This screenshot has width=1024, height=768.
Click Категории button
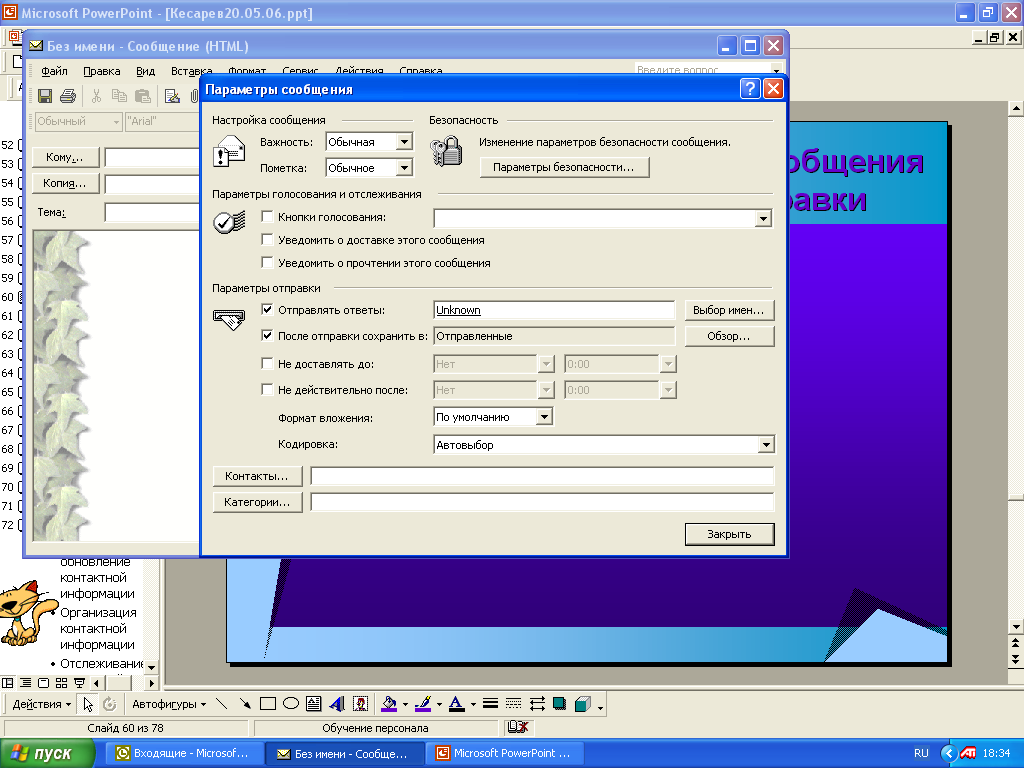257,502
